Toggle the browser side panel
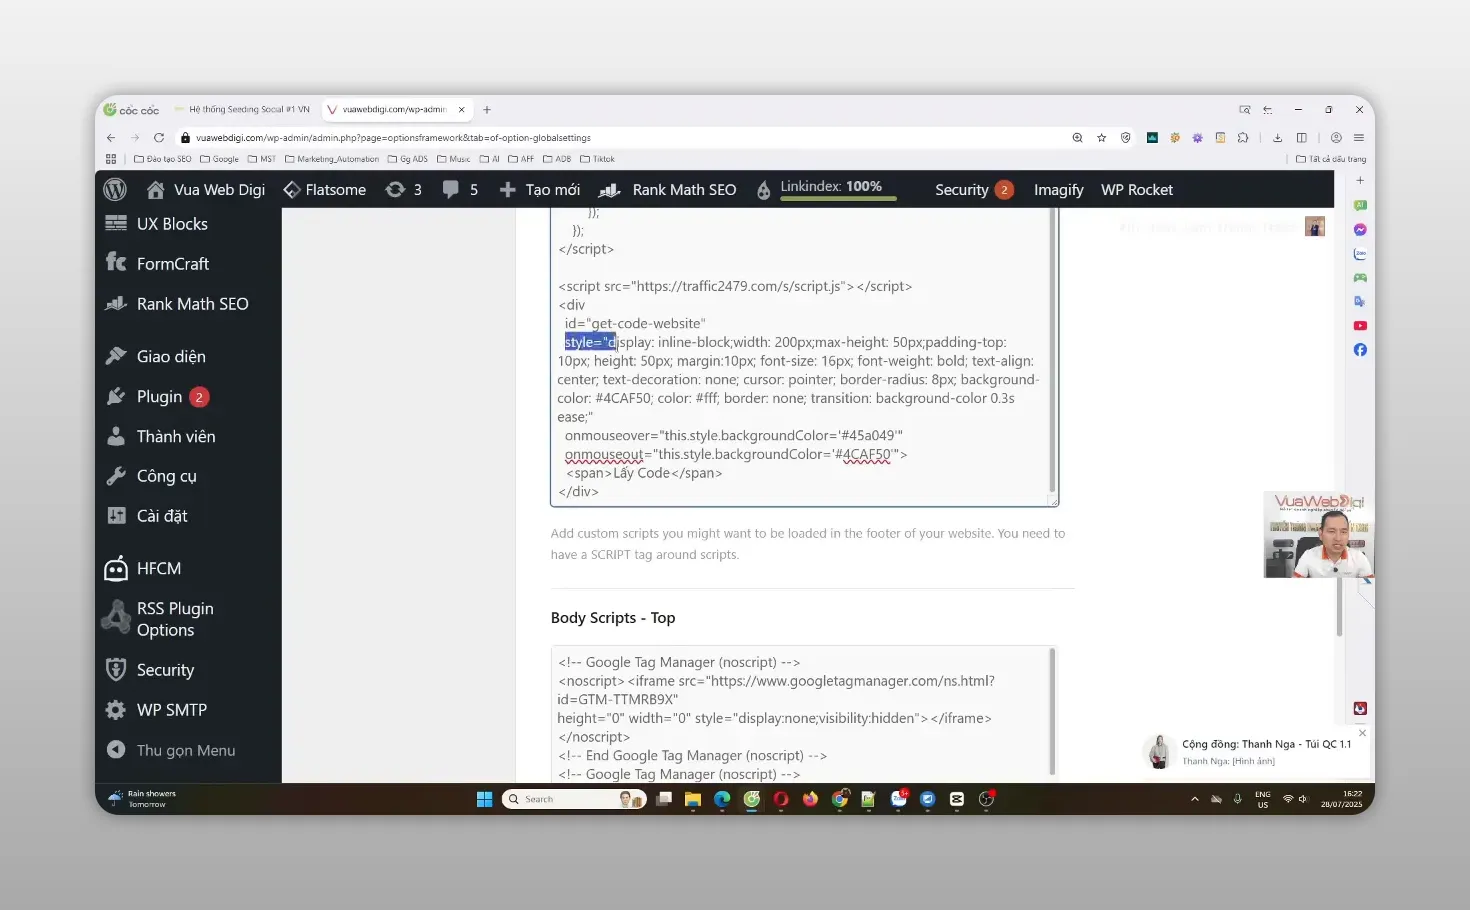The image size is (1470, 910). (1301, 138)
